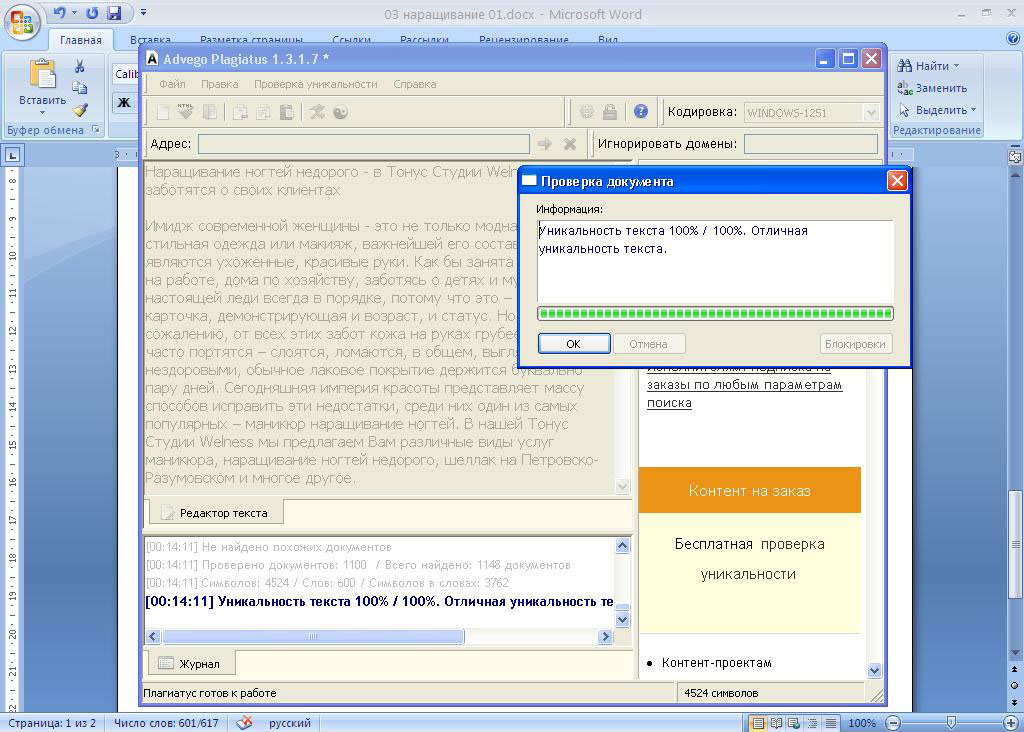Click log scroll-up arrow in Журнал pane
Screen dimensions: 1024x732
[623, 546]
